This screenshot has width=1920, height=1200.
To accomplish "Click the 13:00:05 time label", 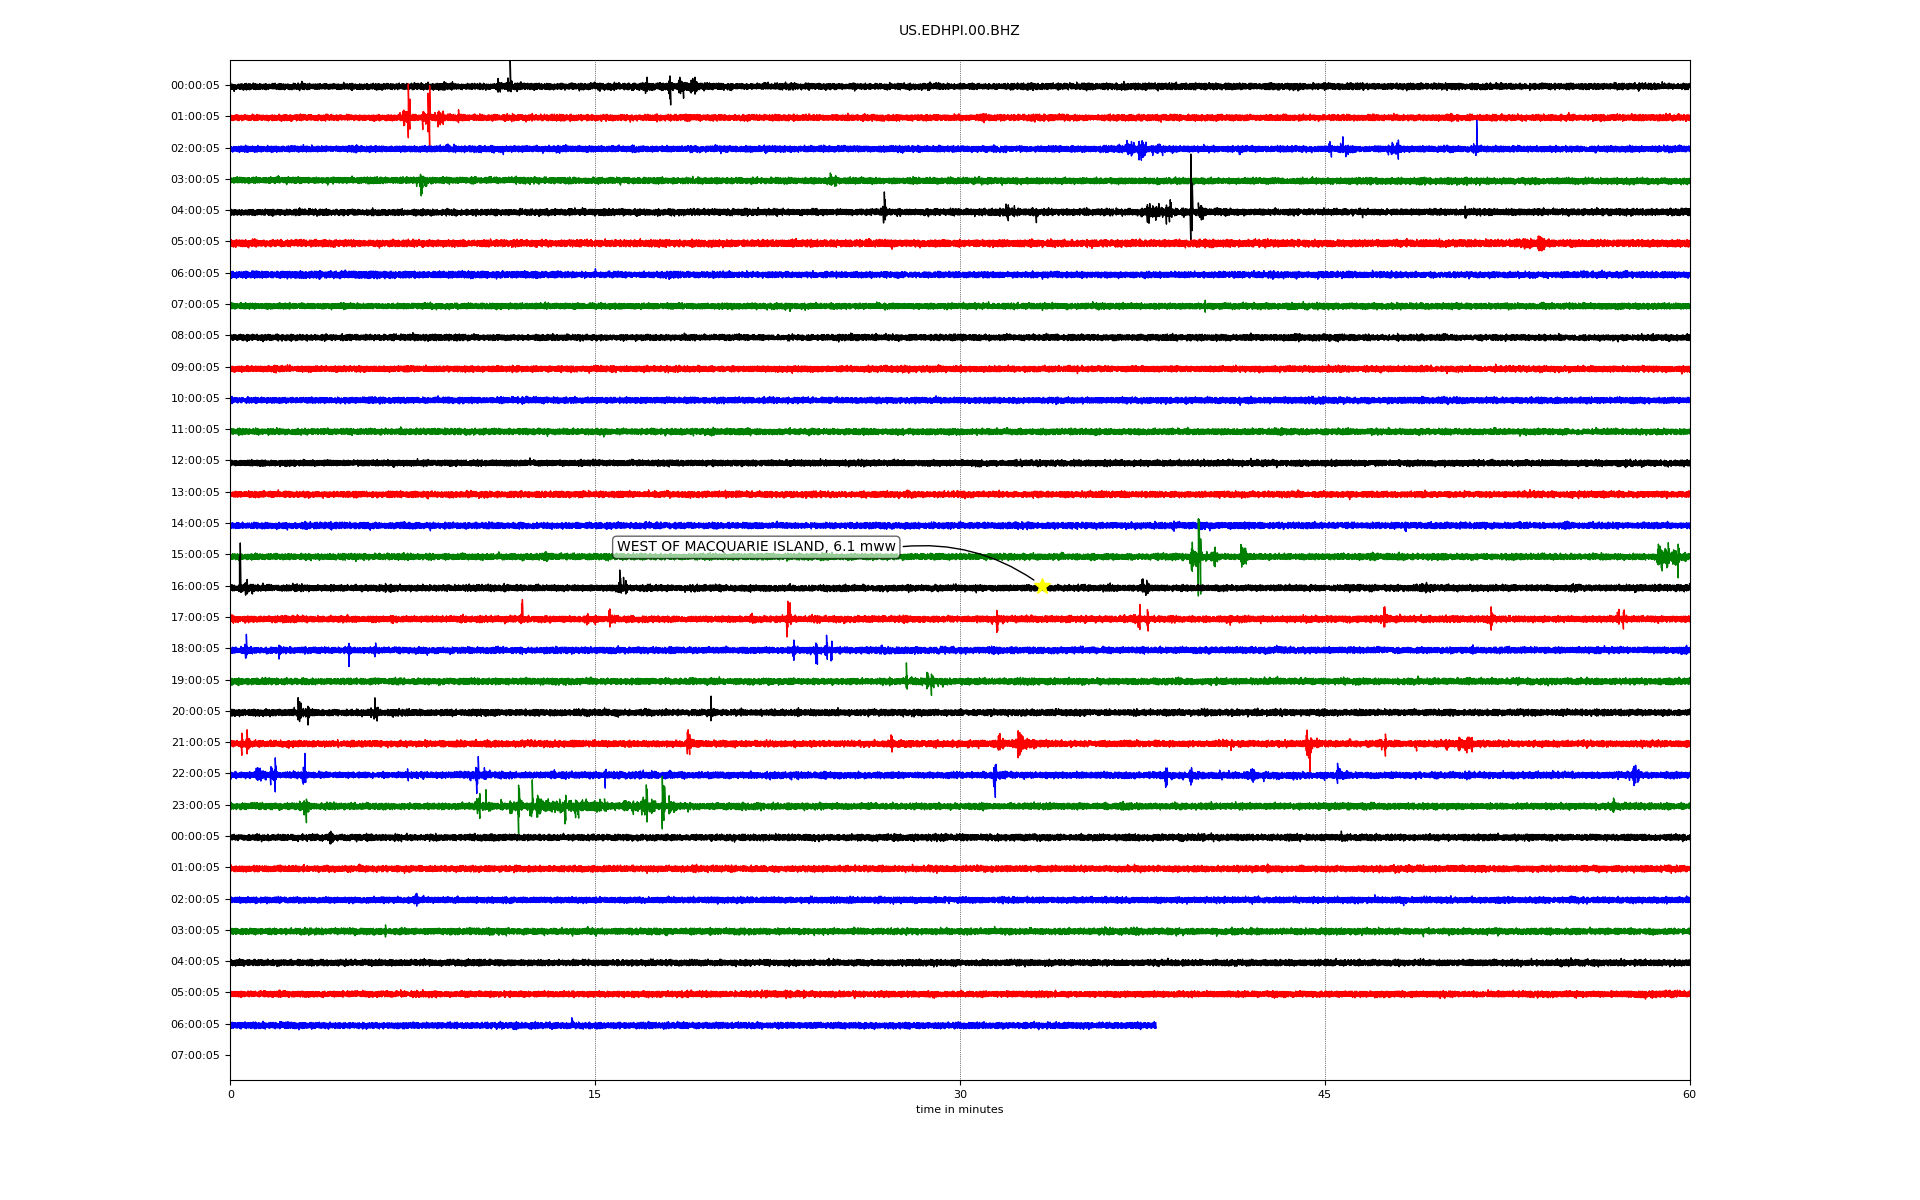I will click(x=195, y=493).
